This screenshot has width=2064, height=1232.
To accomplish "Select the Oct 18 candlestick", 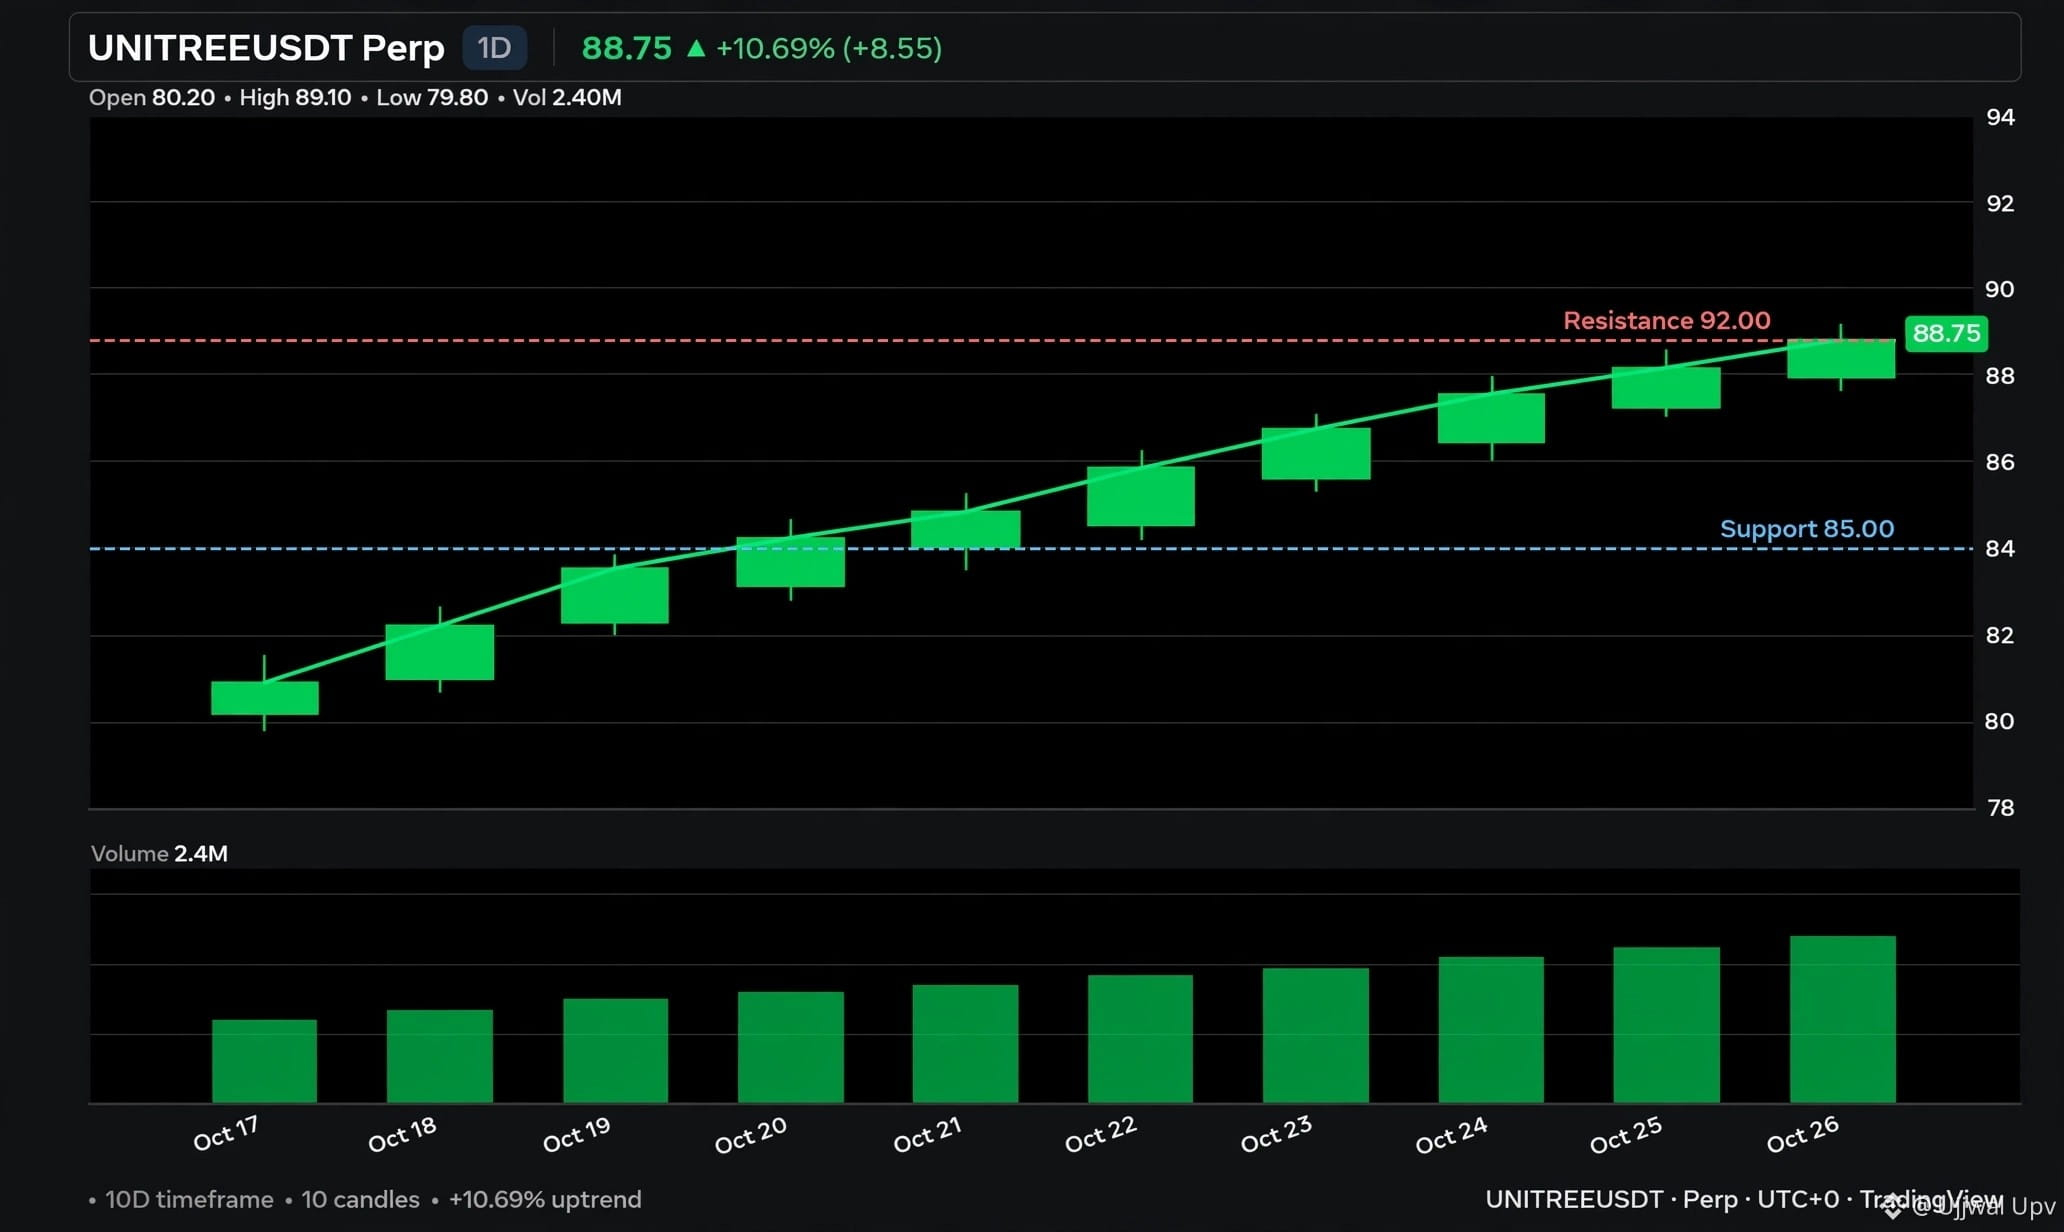I will 440,652.
